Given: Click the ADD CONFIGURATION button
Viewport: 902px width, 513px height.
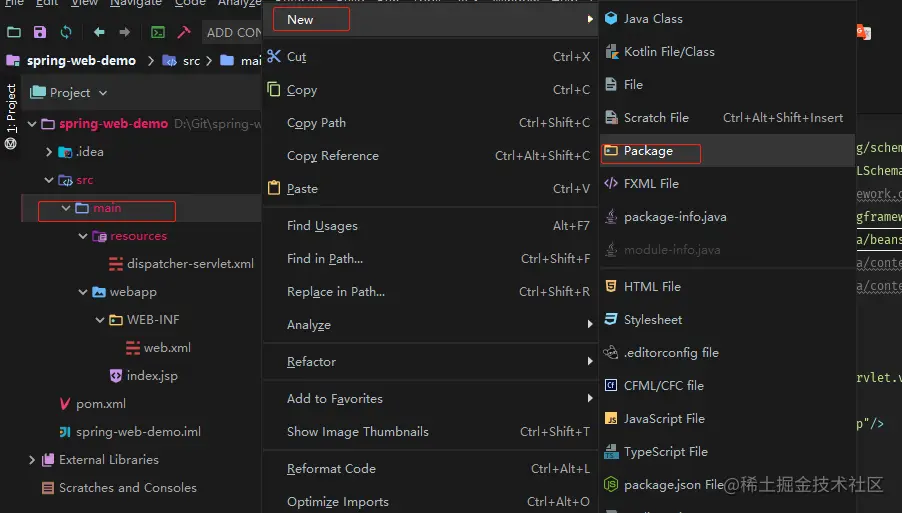Looking at the screenshot, I should pyautogui.click(x=234, y=33).
